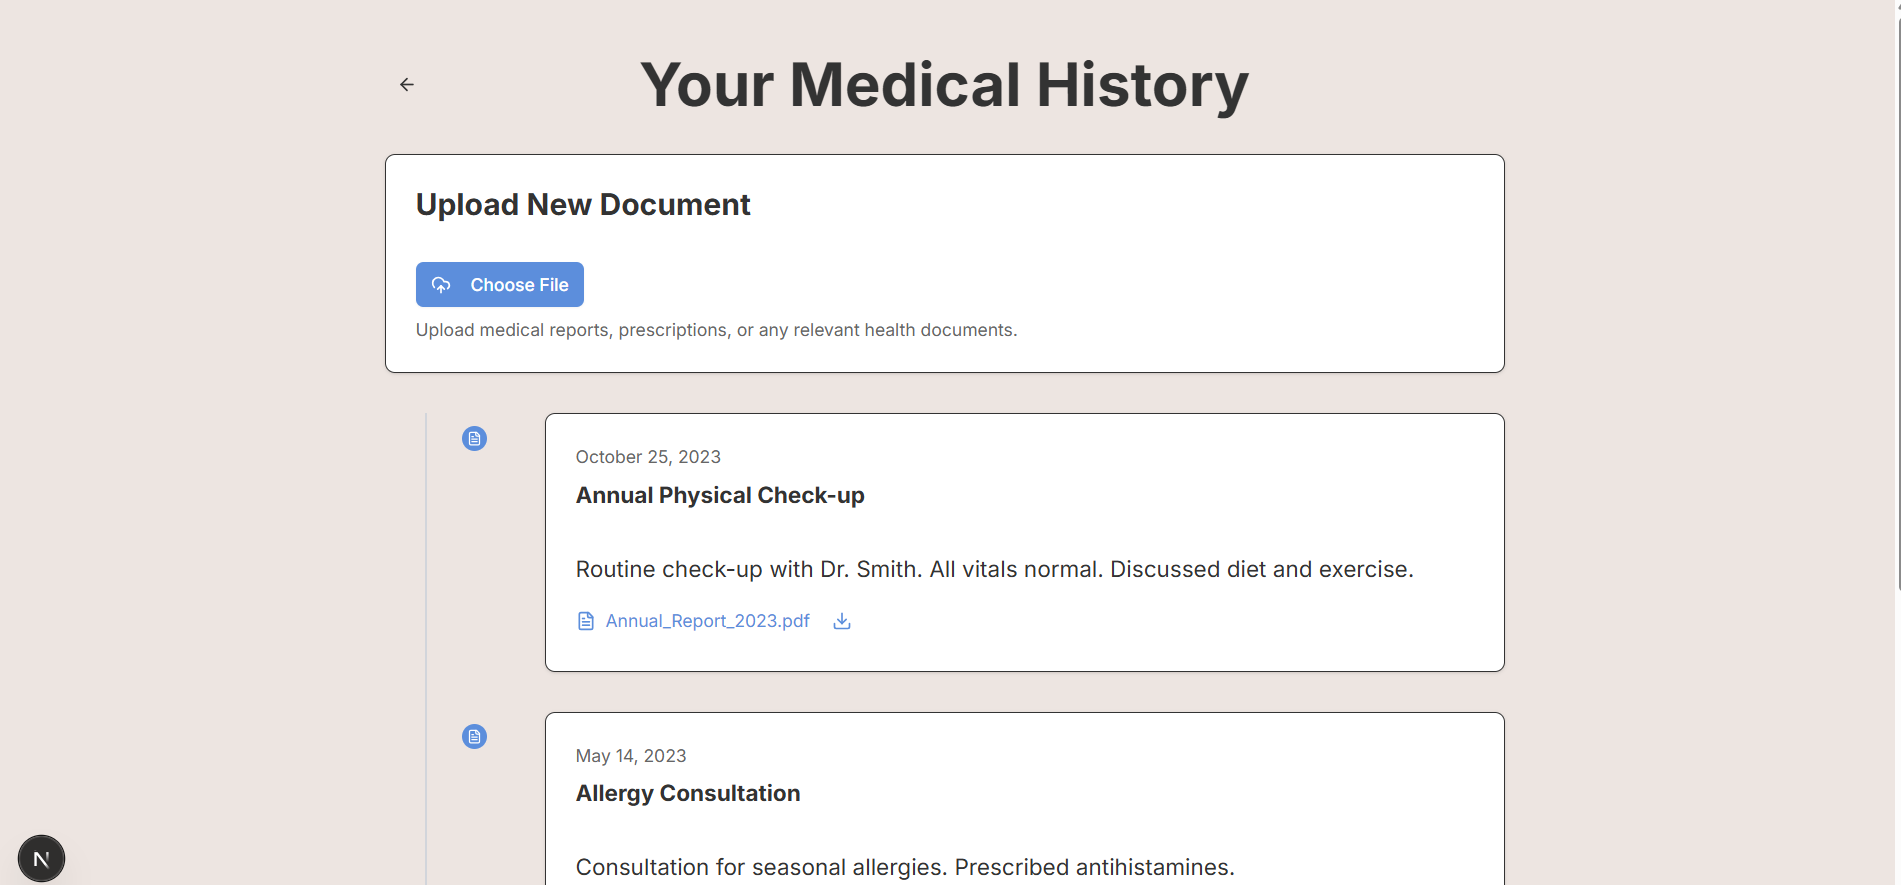Click the Choose File upload button
The width and height of the screenshot is (1901, 885).
click(x=500, y=285)
